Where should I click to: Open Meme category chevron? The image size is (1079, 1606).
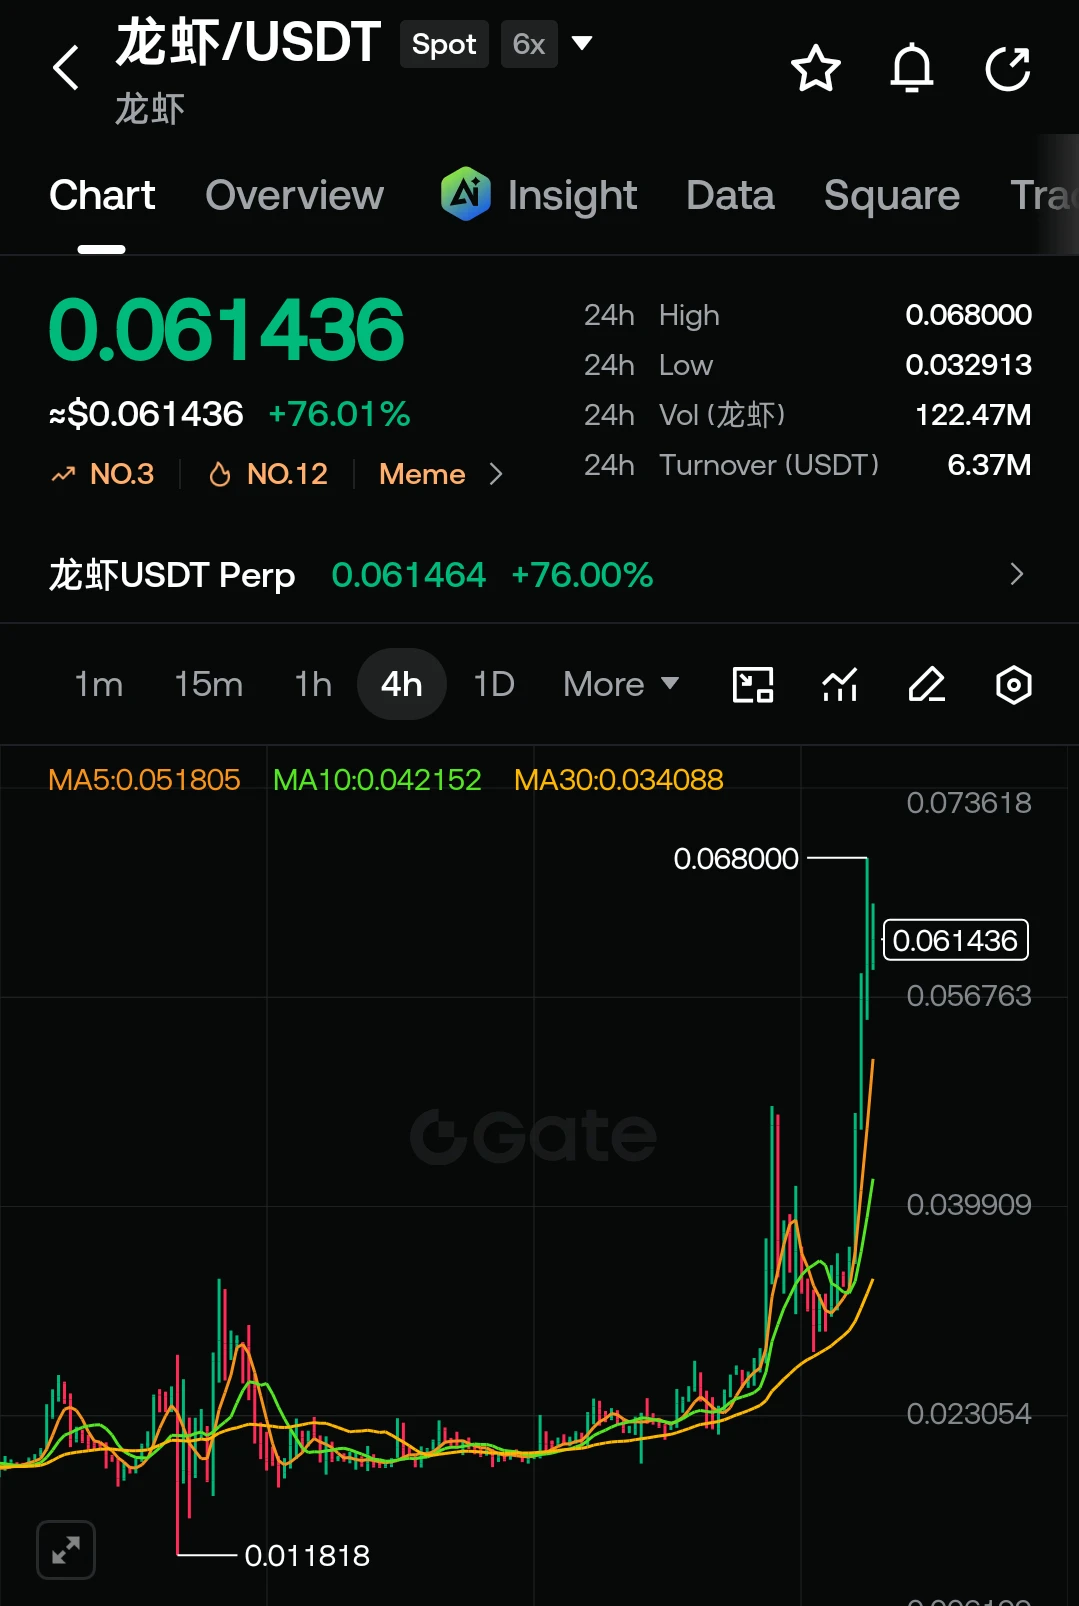coord(496,474)
